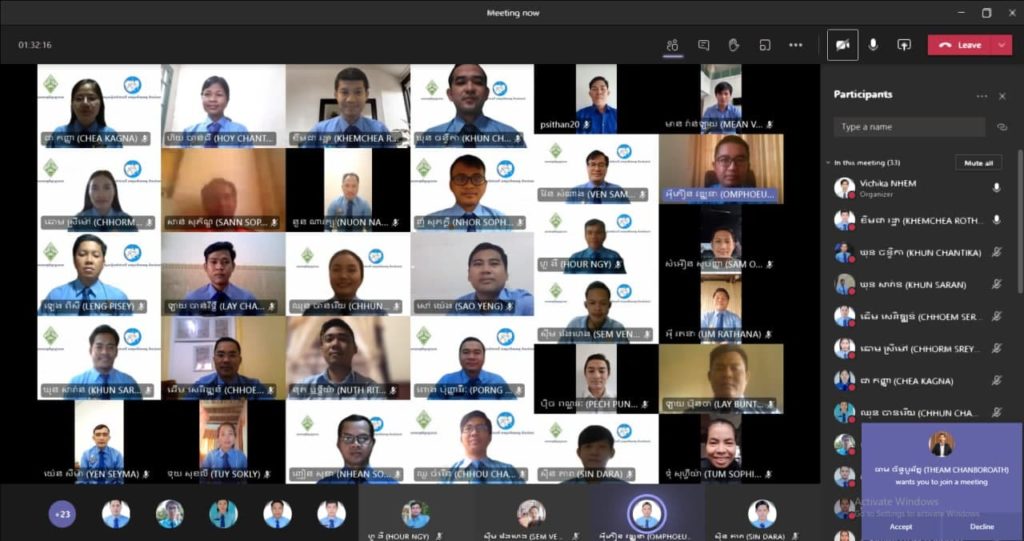Select KHUN CHANTIKA in participant list

pos(918,252)
